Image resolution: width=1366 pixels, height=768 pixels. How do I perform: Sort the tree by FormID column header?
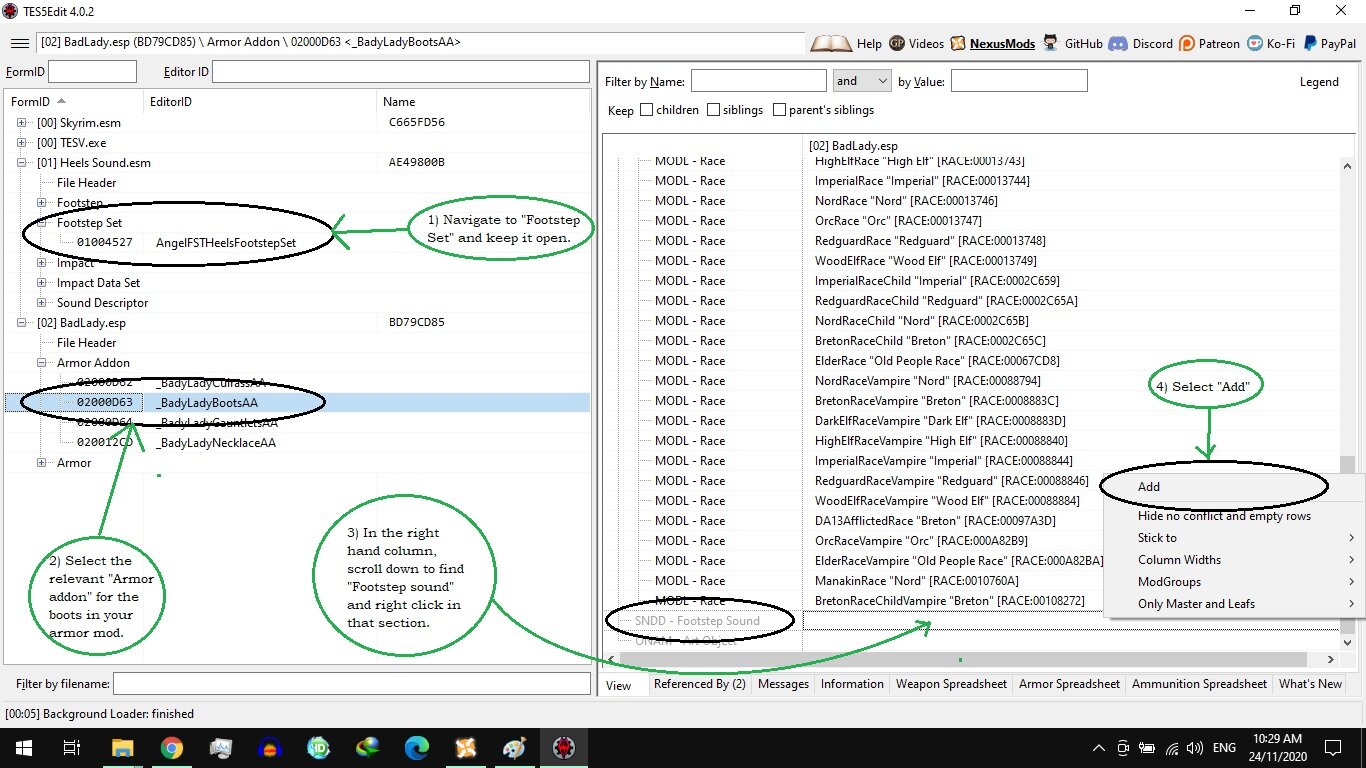[74, 101]
